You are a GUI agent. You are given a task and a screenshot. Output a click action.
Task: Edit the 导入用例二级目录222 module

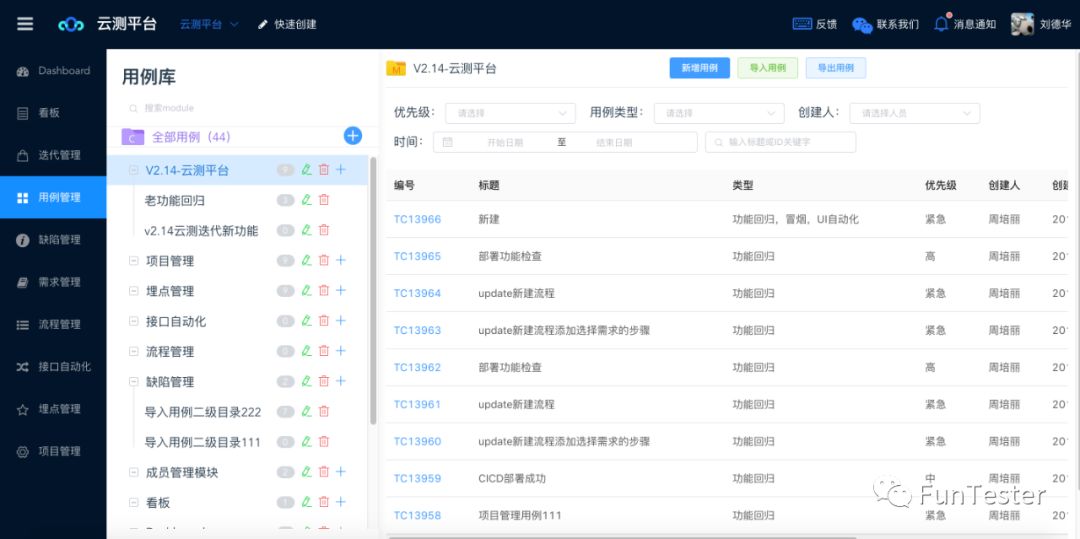(307, 412)
